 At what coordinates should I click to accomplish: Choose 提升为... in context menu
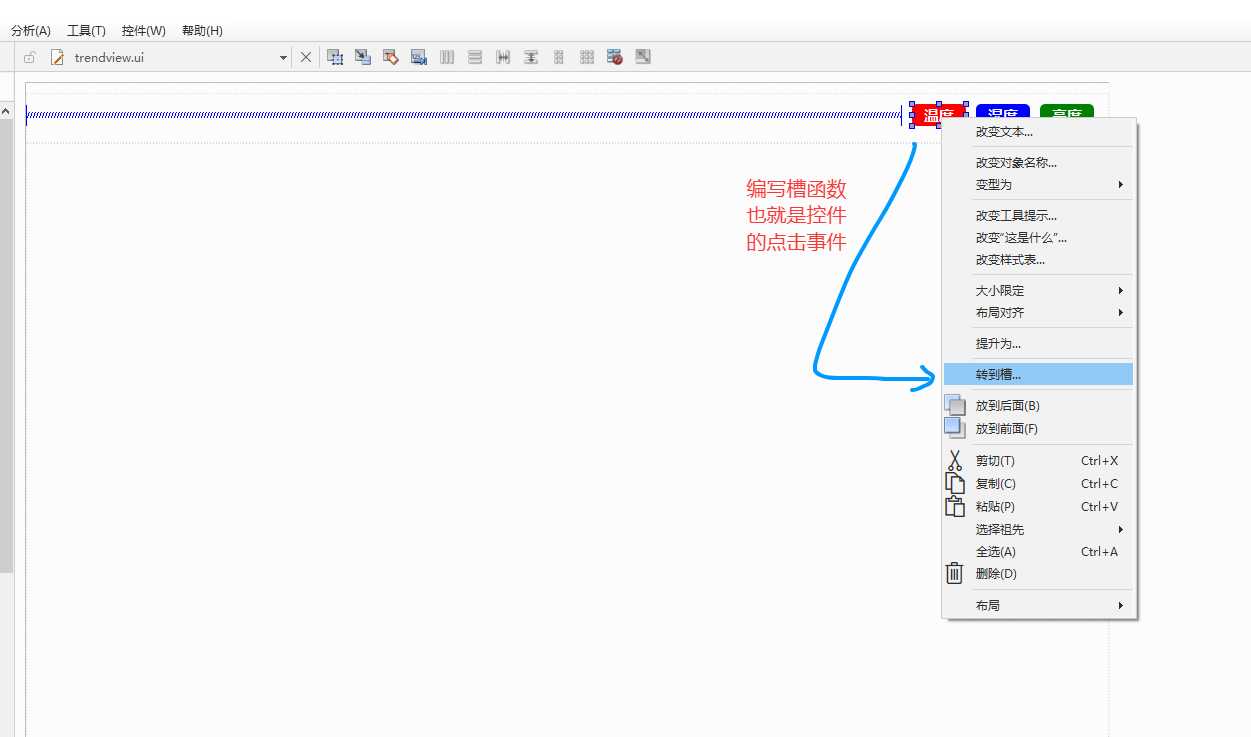point(1039,343)
